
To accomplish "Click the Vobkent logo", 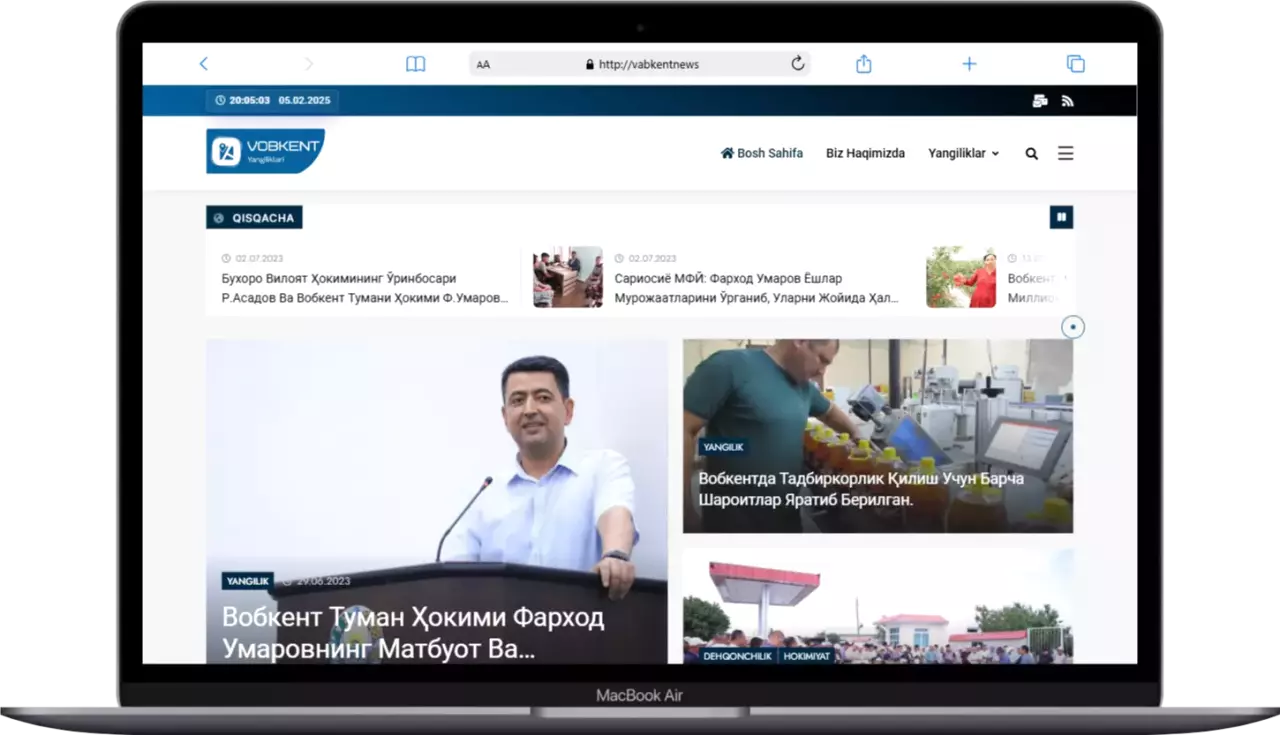I will coord(265,151).
